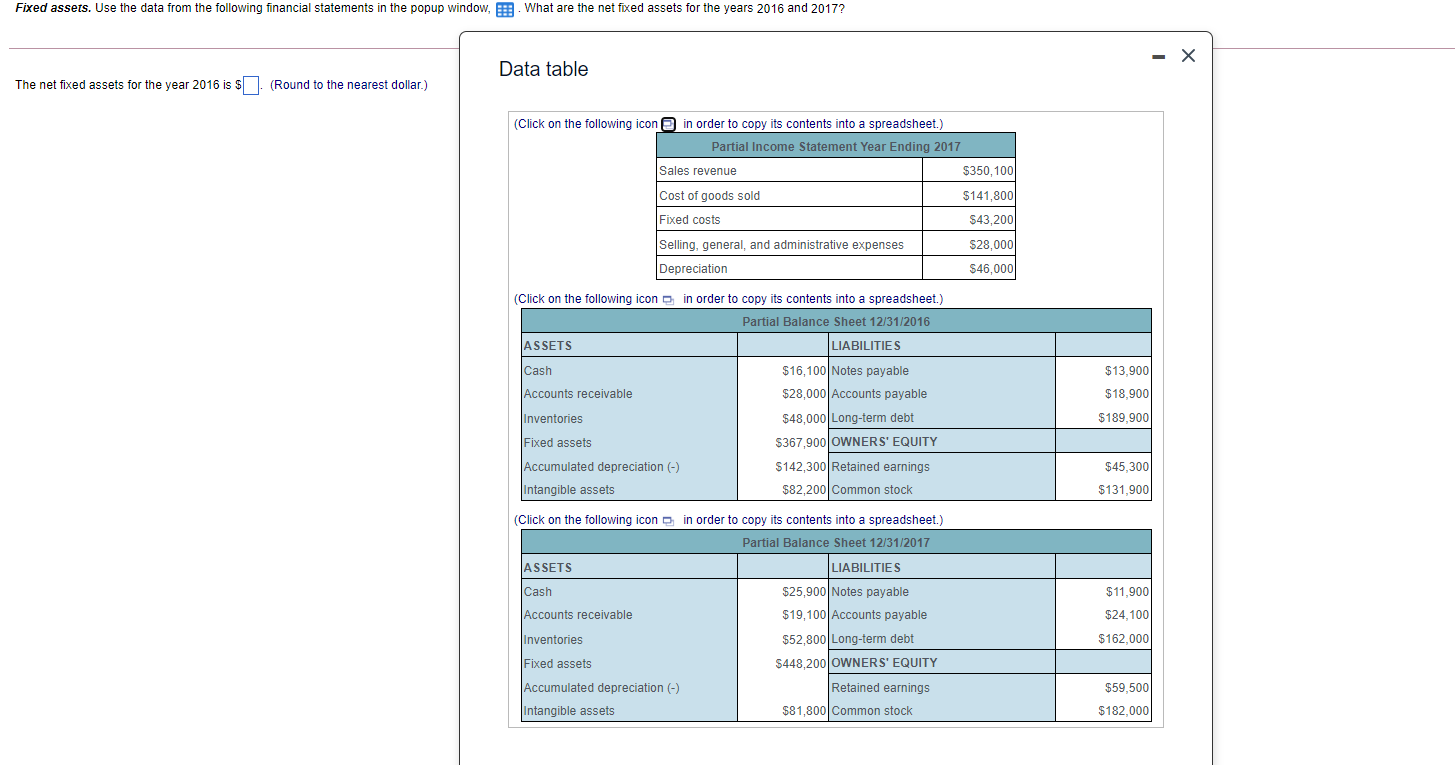Click the Fixed assets row in the 2016 table
The width and height of the screenshot is (1455, 765).
(557, 442)
